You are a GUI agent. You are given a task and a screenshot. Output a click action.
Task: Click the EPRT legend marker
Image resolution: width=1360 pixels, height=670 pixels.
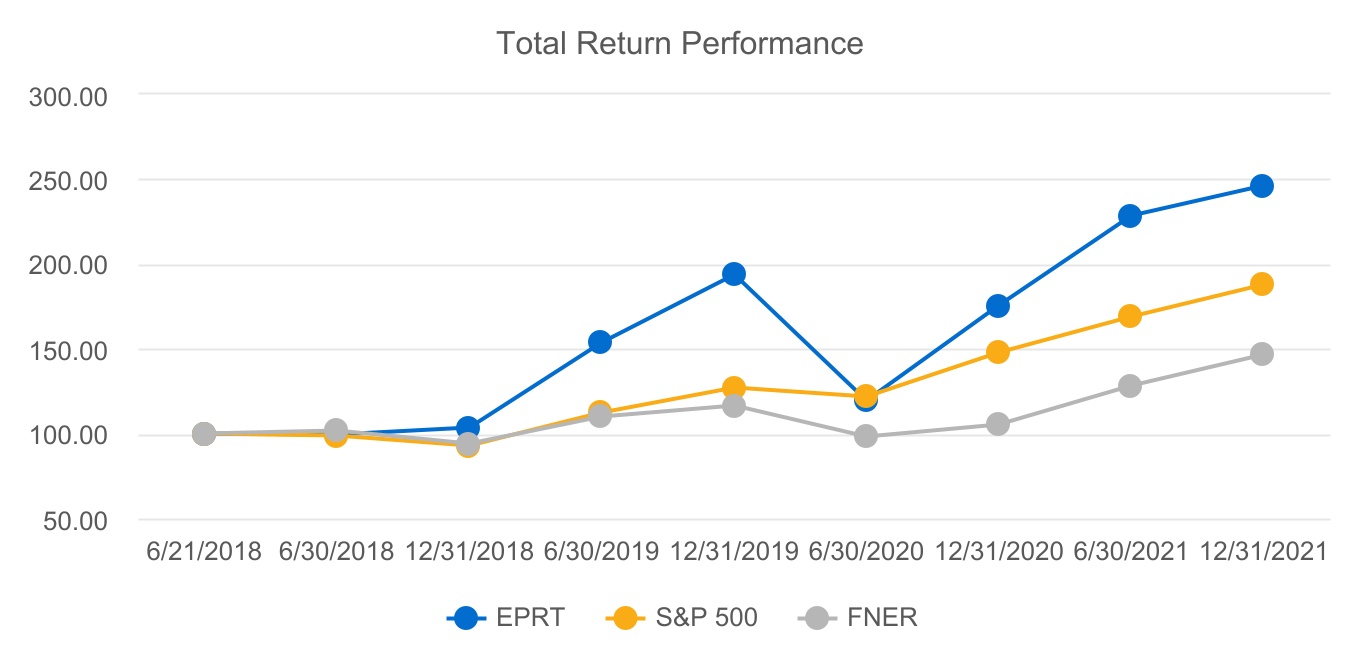pos(465,618)
